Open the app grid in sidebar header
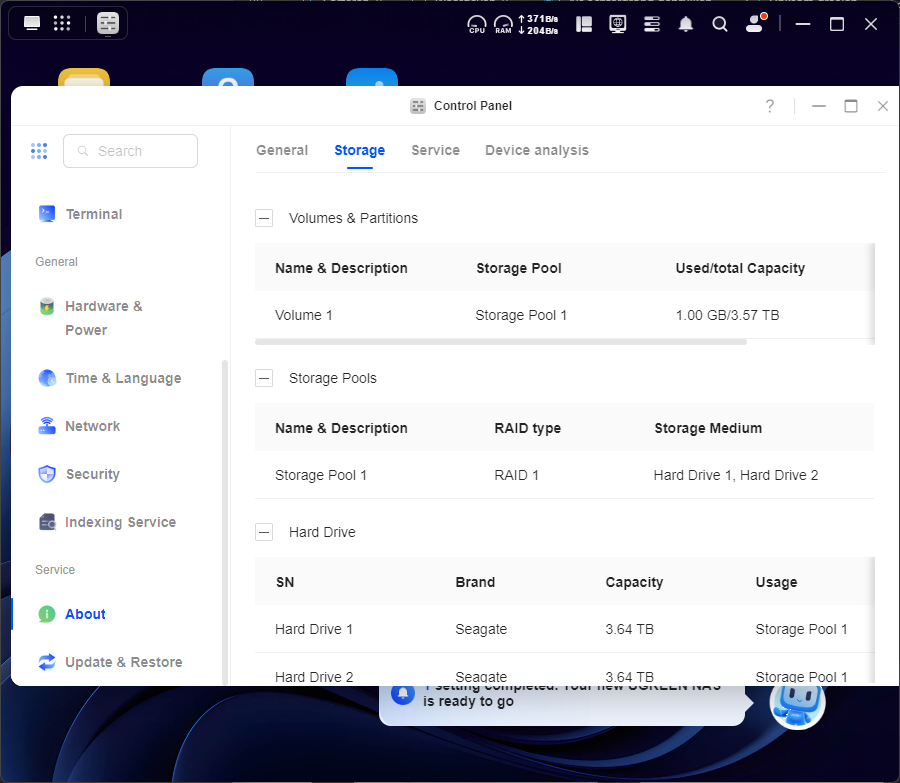This screenshot has height=783, width=900. click(x=39, y=151)
